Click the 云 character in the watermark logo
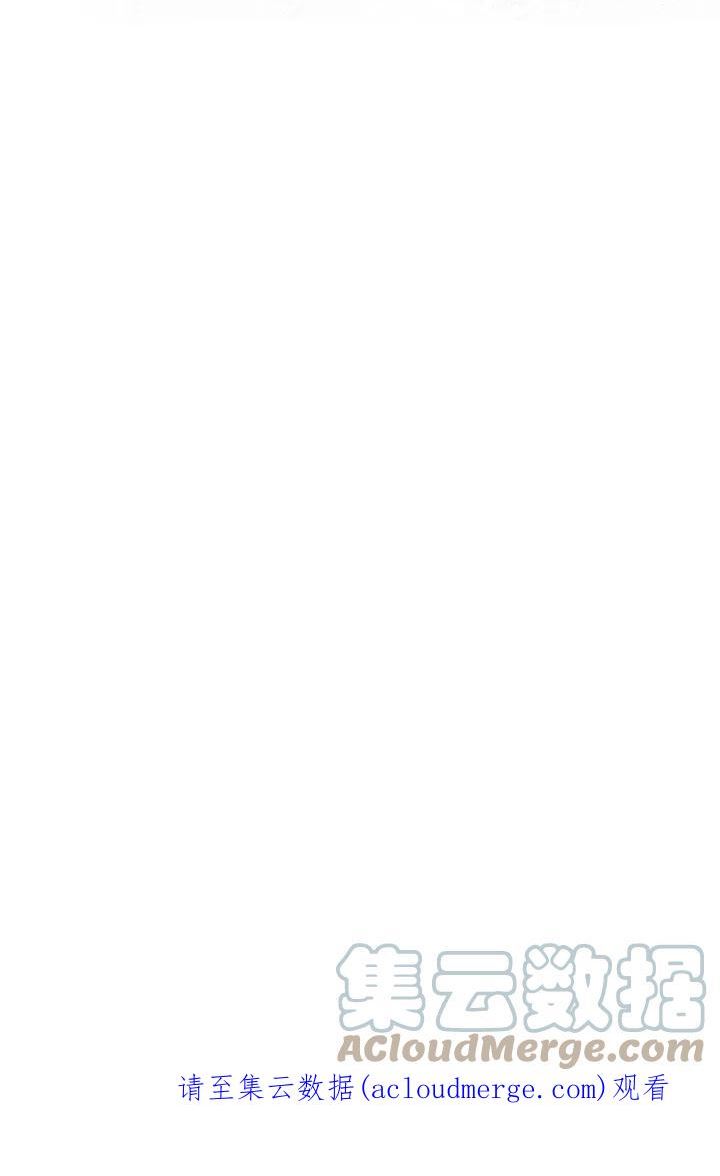720x1176 pixels. [x=476, y=990]
